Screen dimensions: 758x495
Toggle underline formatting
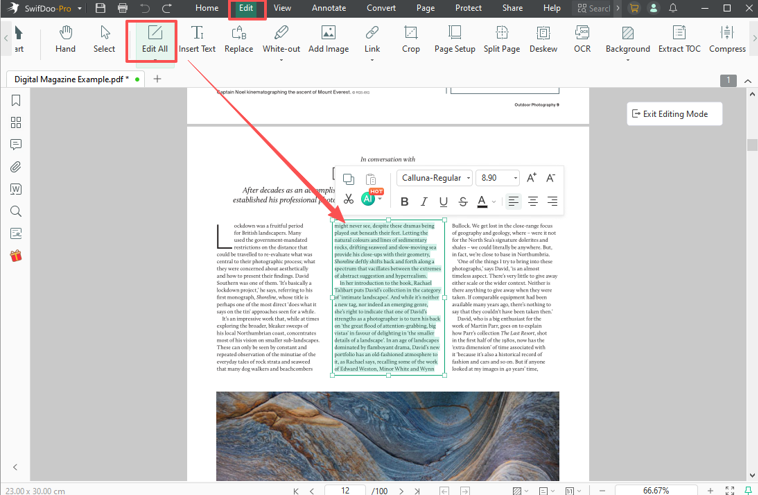pyautogui.click(x=443, y=202)
